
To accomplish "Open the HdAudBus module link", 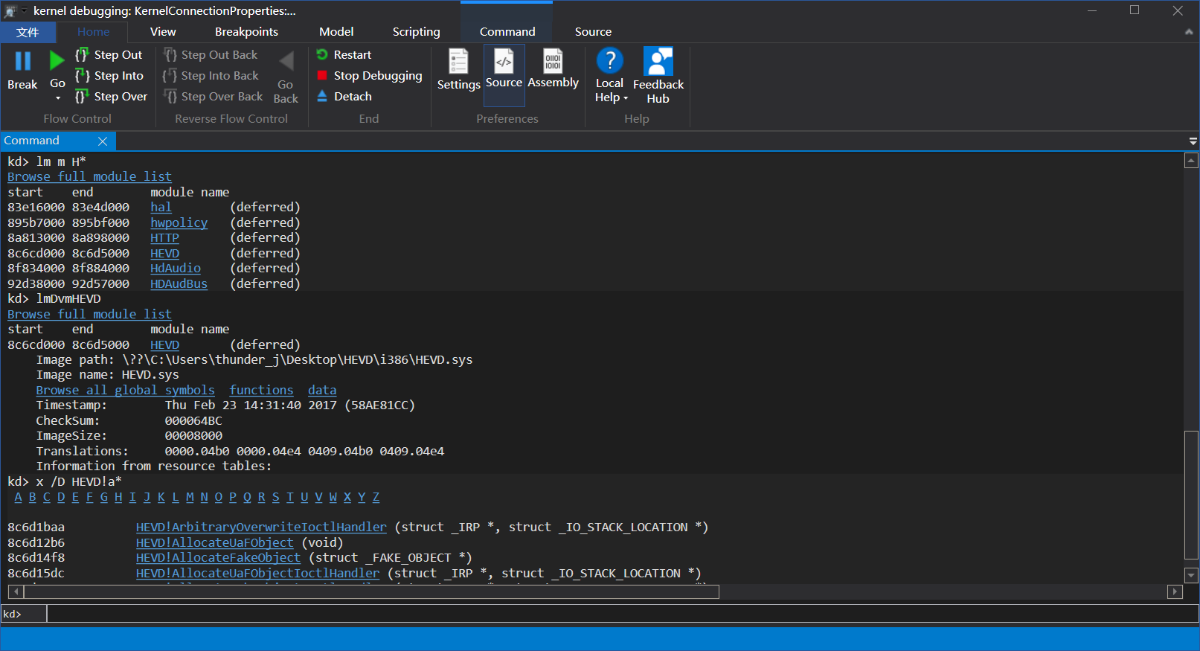I will pyautogui.click(x=179, y=284).
